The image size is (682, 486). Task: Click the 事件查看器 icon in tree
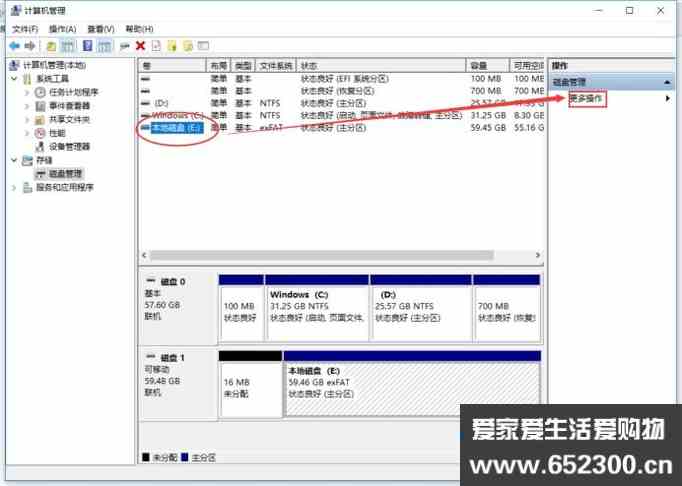(40, 106)
